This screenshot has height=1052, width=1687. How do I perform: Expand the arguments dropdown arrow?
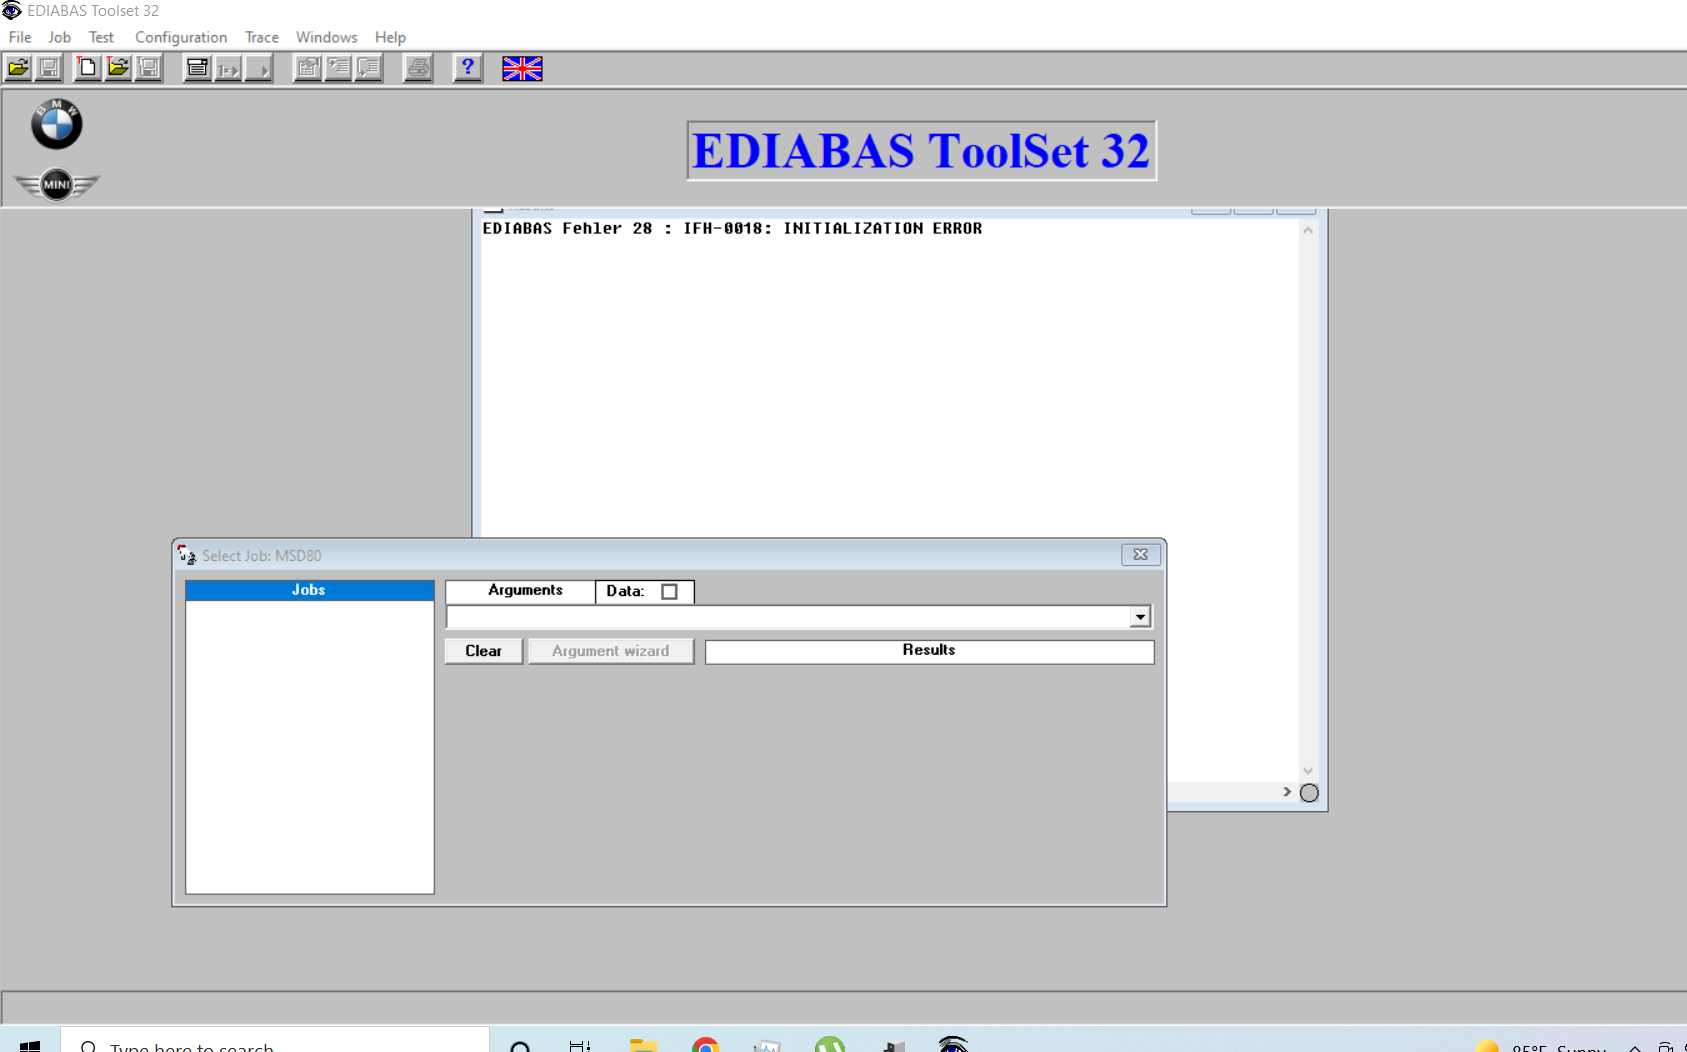click(1140, 617)
